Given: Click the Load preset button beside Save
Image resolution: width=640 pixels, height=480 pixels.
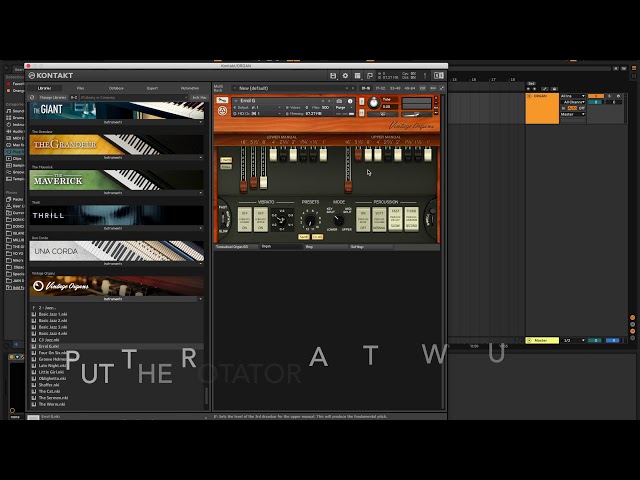Looking at the screenshot, I should [x=318, y=237].
